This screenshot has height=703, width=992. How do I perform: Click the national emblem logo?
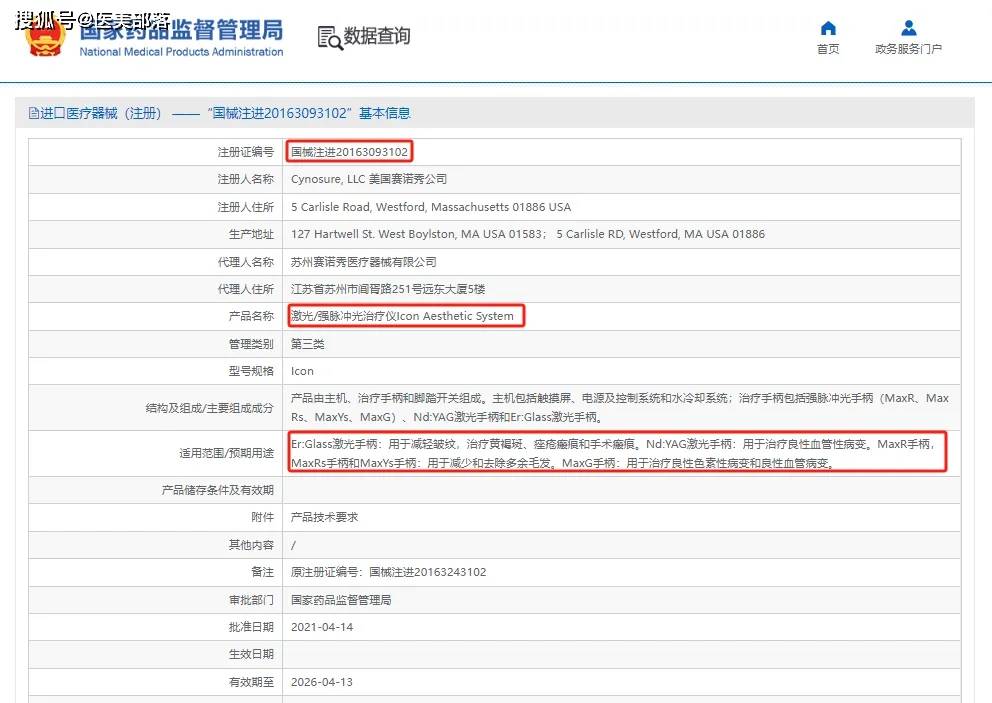pyautogui.click(x=44, y=37)
